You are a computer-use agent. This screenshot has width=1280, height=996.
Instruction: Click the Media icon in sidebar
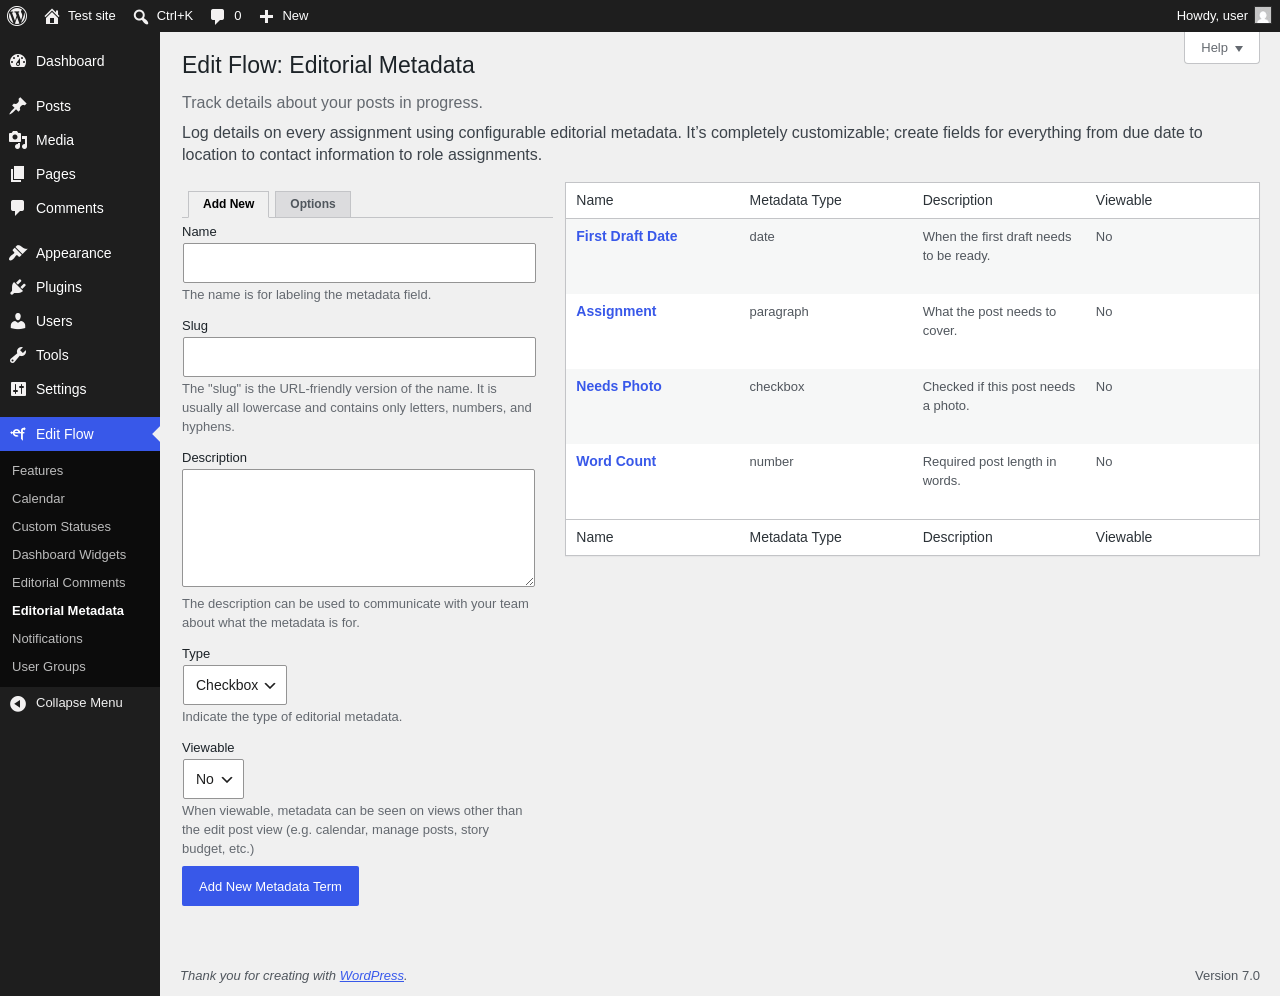coord(18,140)
